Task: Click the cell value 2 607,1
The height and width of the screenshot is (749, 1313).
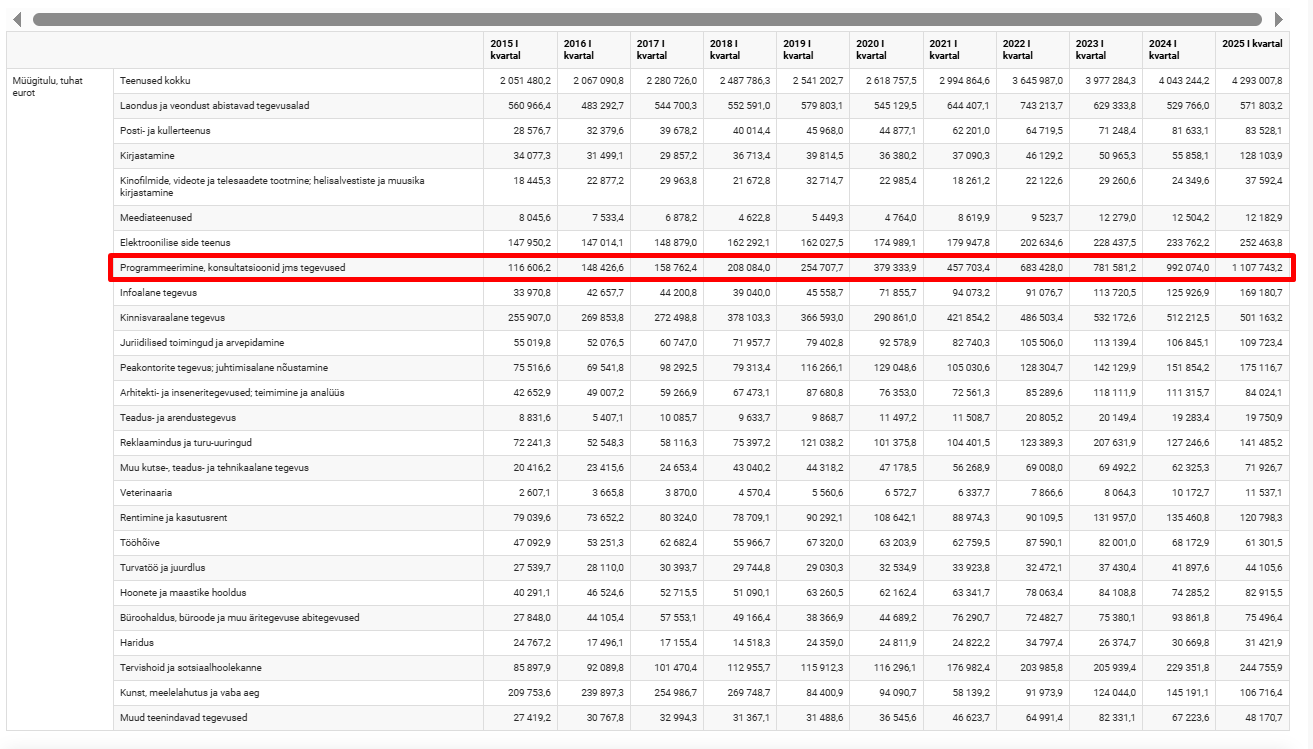Action: 535,493
